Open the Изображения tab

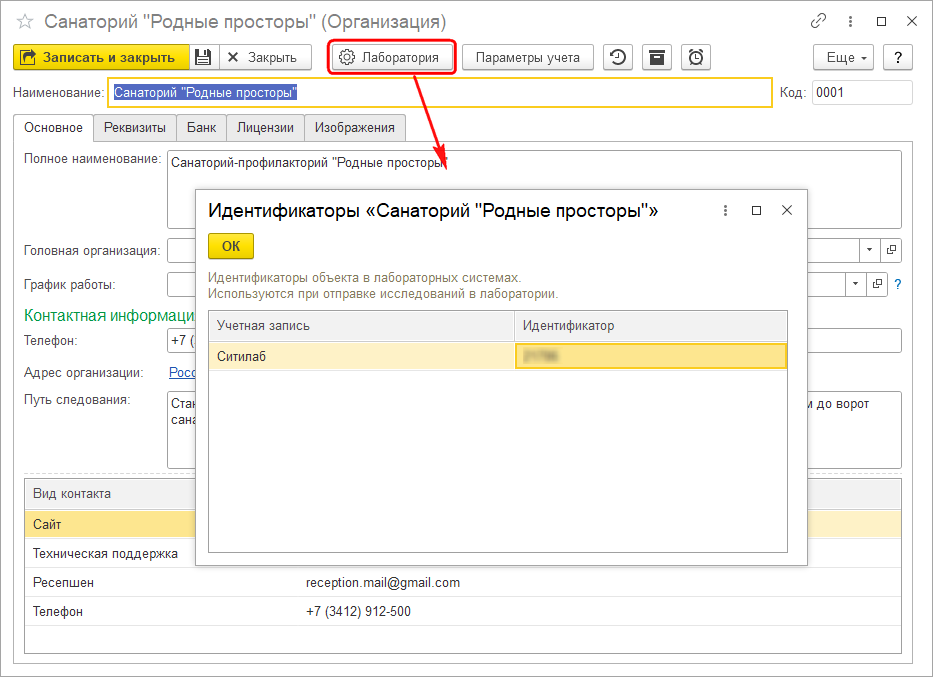click(354, 127)
